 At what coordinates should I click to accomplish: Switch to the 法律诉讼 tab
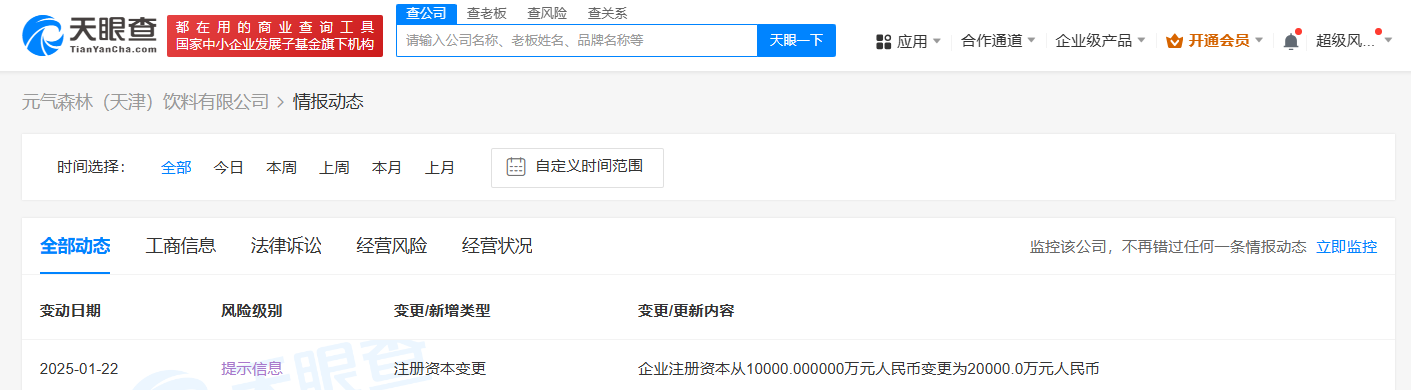coord(286,246)
